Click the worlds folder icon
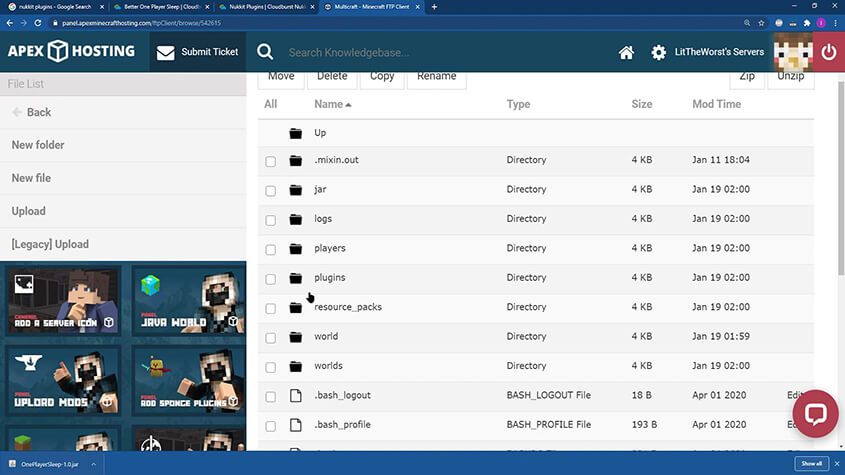845x475 pixels. pyautogui.click(x=295, y=367)
